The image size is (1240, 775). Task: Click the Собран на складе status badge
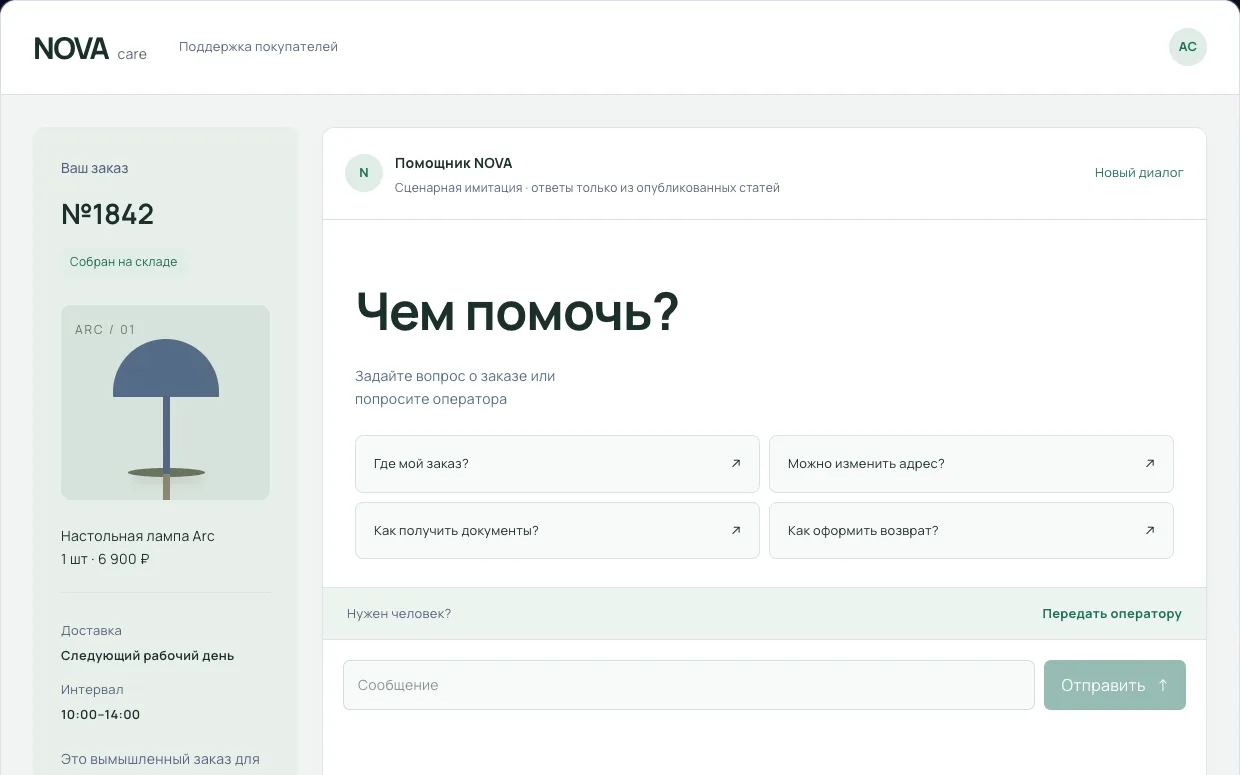tap(123, 262)
